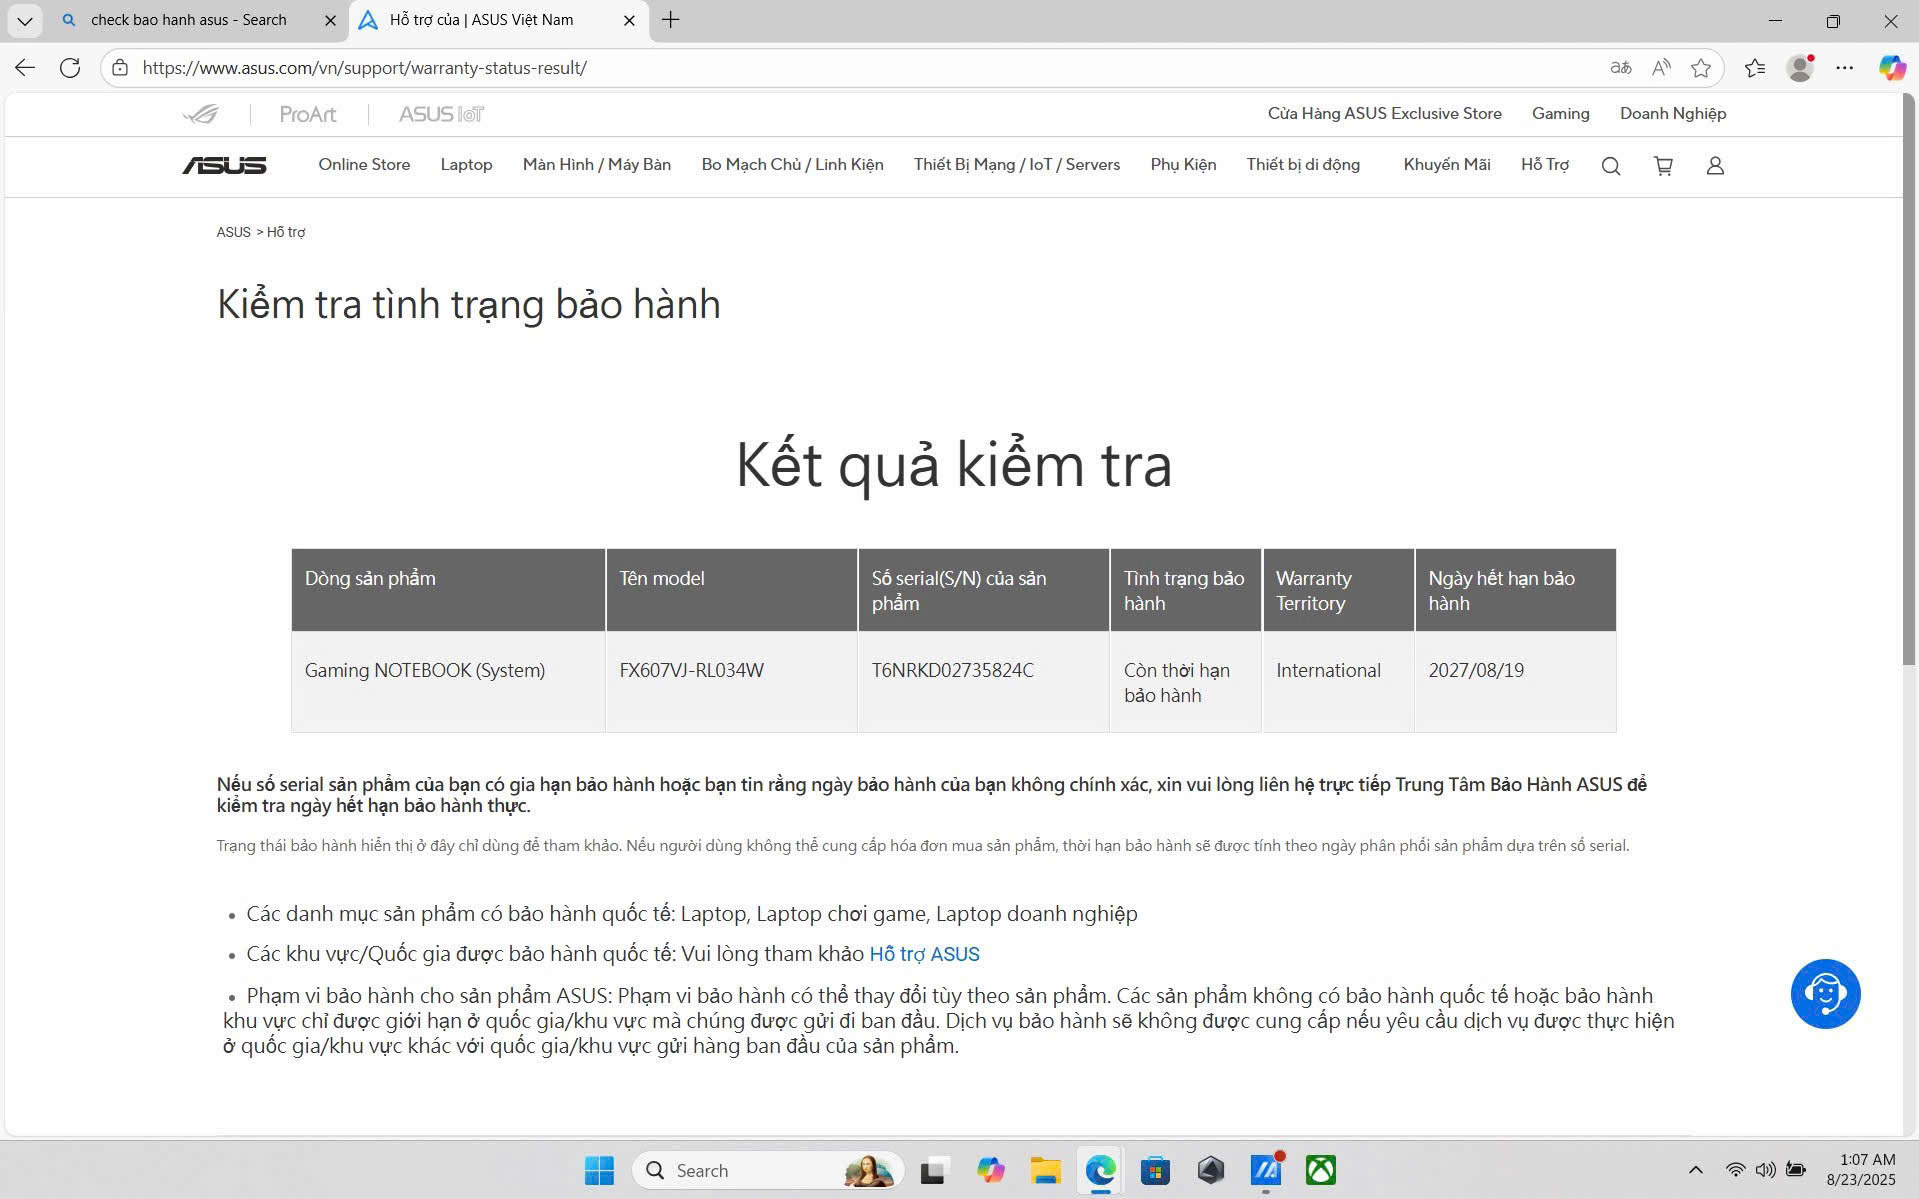Activate Read aloud icon

[x=1661, y=68]
